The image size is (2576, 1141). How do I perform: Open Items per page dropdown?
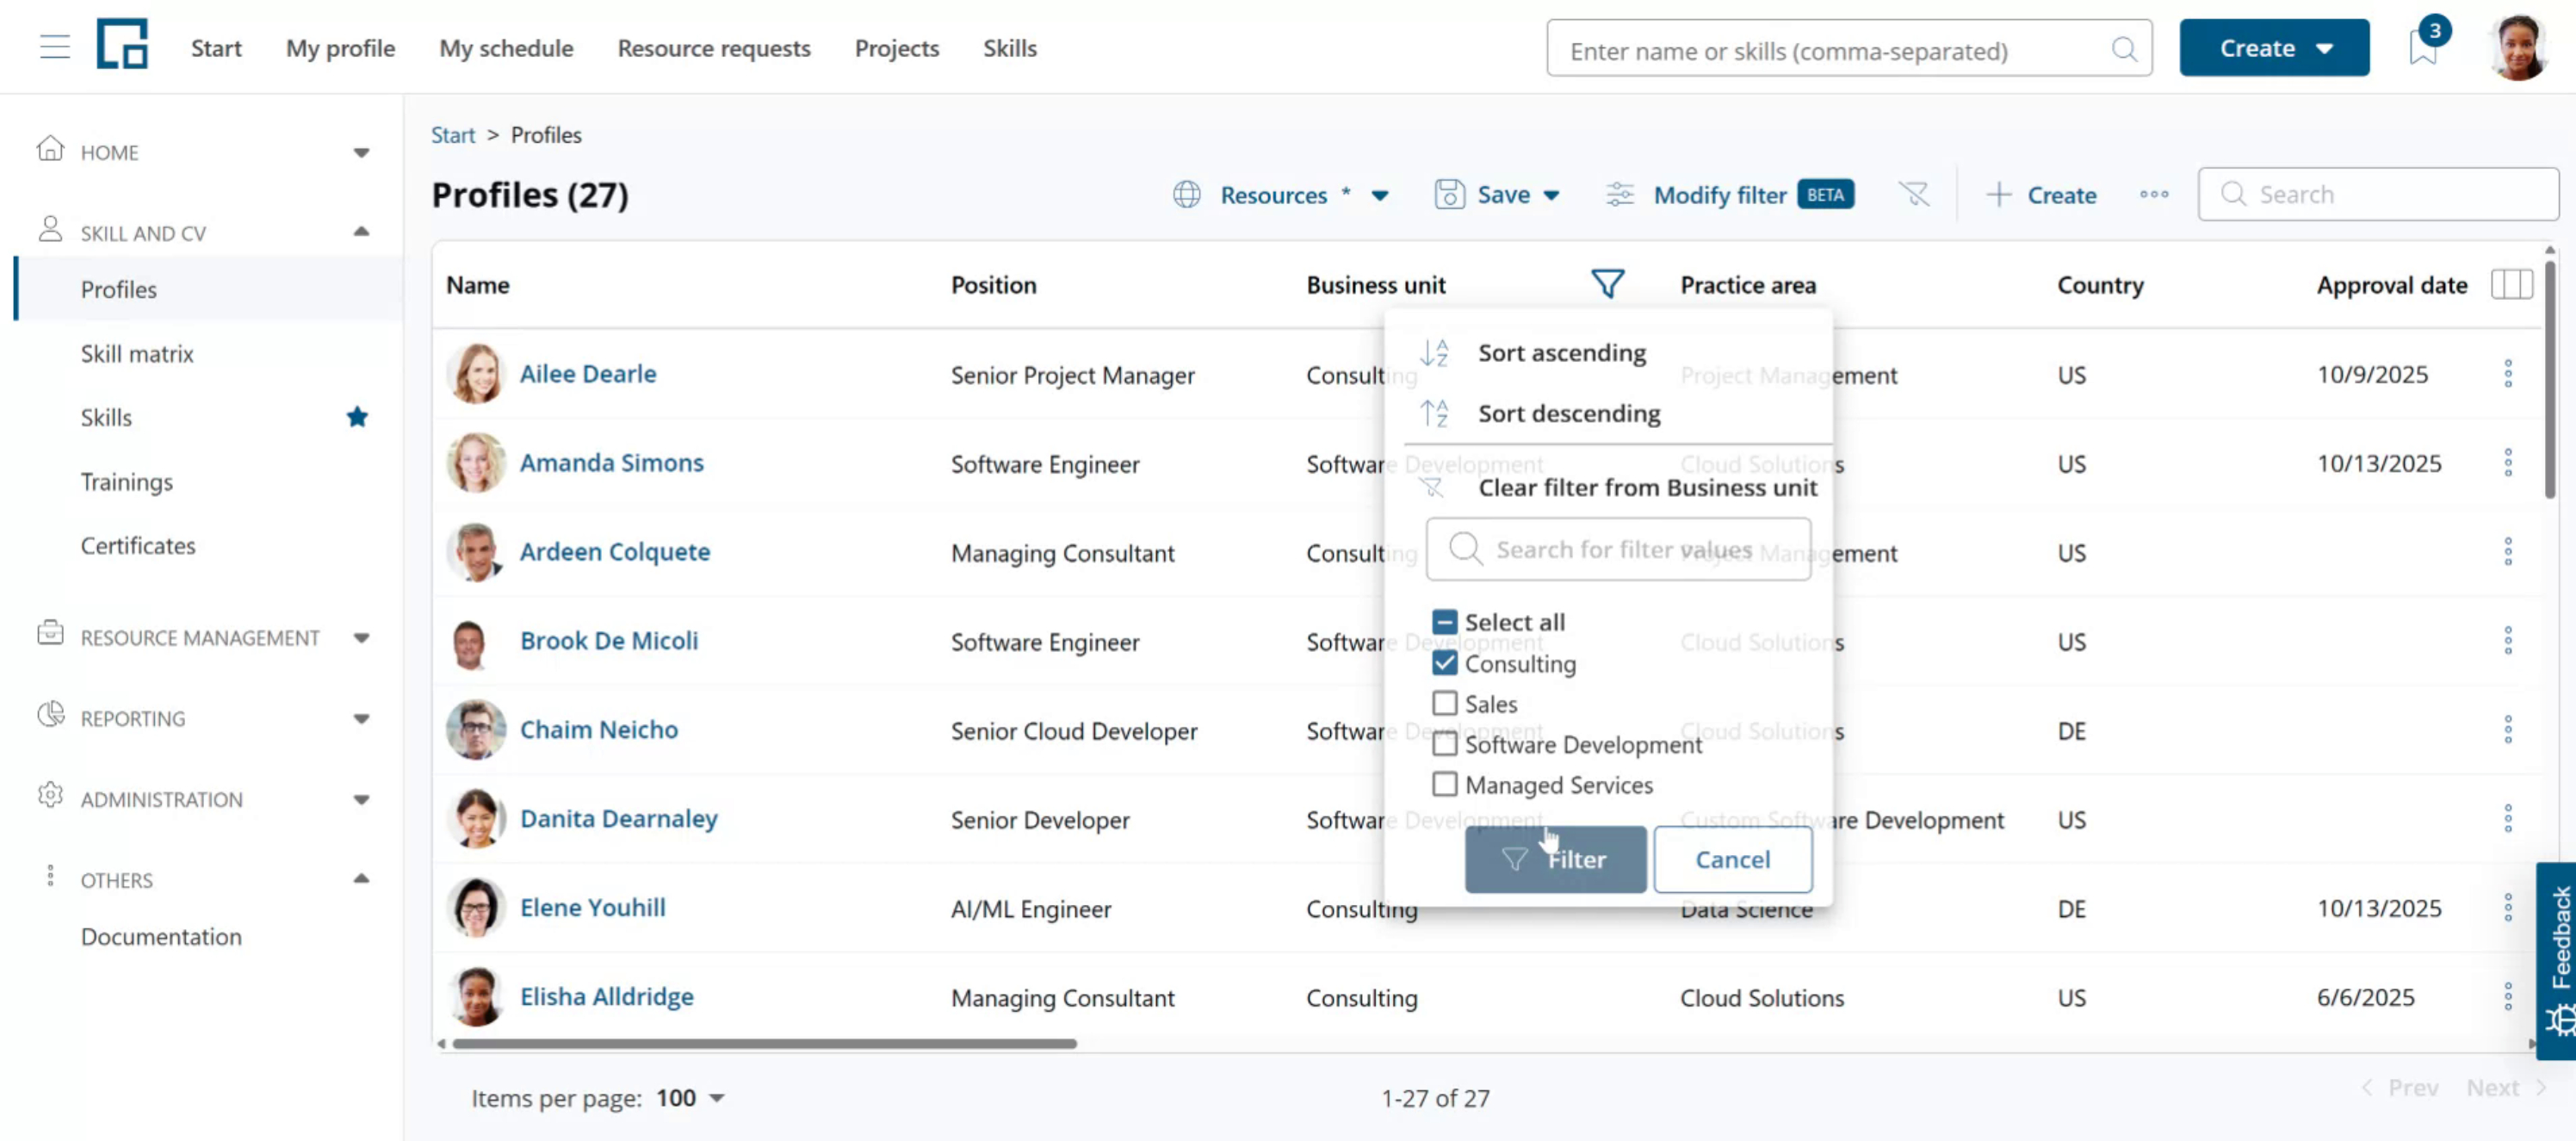(690, 1098)
